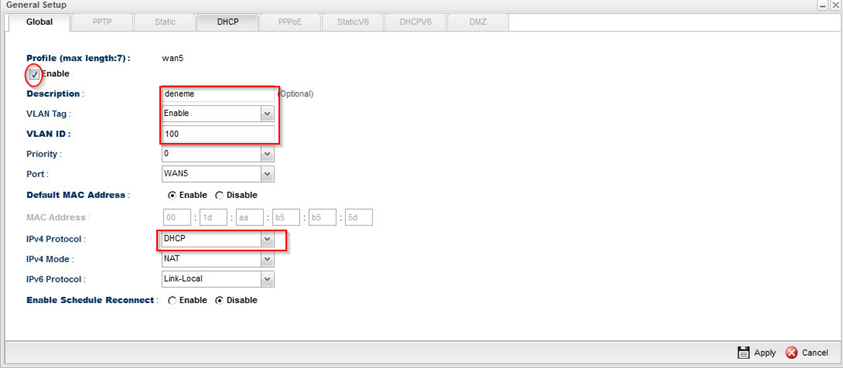Click the Apply button label

765,353
